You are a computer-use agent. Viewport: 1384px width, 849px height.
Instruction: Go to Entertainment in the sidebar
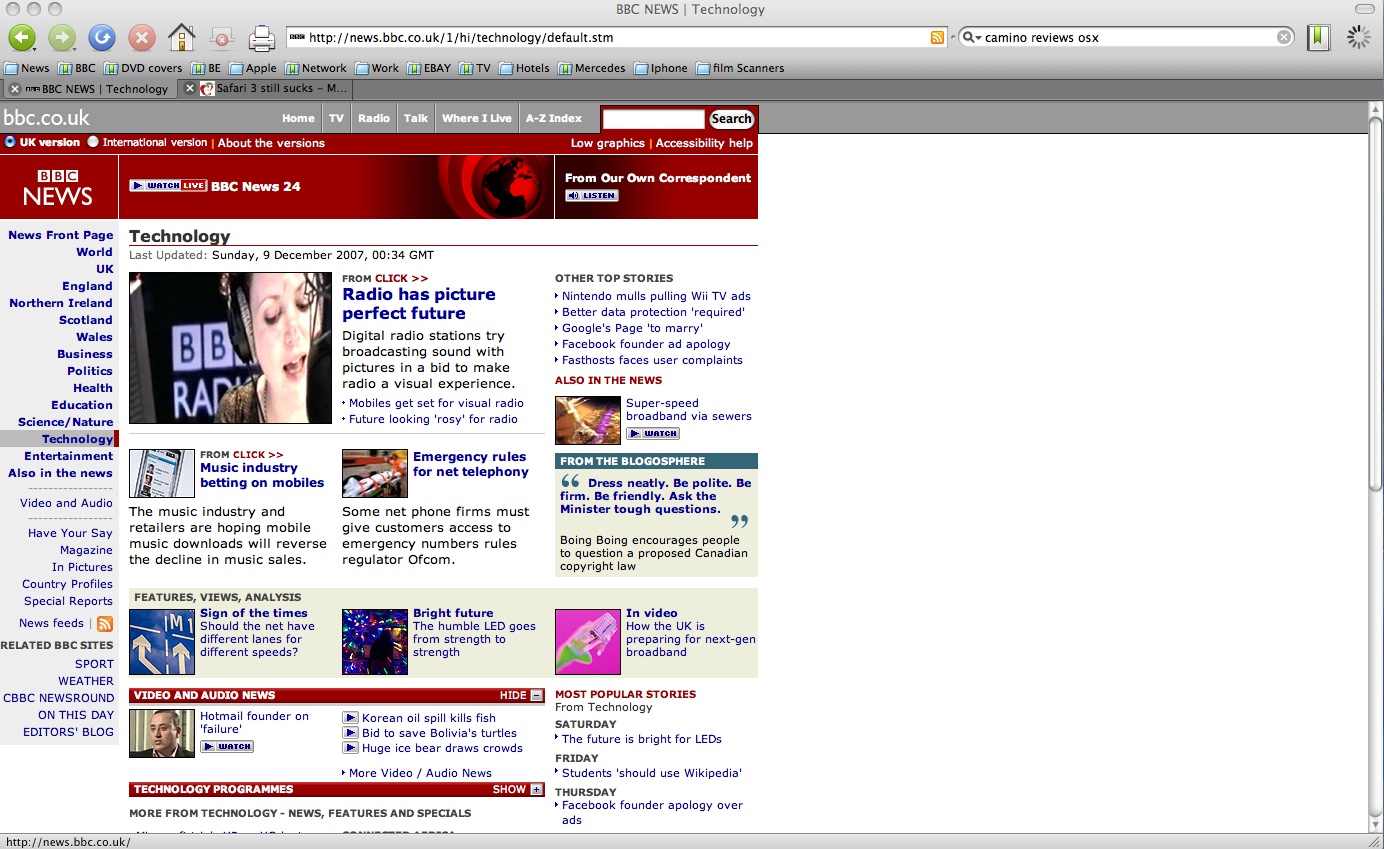pyautogui.click(x=69, y=456)
